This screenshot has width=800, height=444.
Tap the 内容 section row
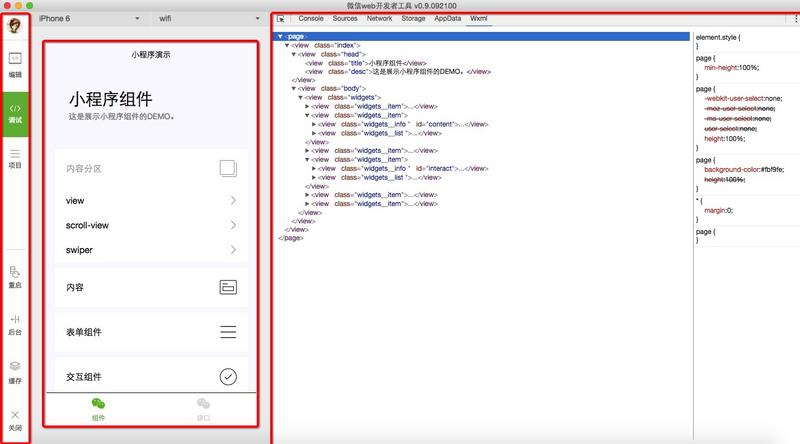point(151,287)
